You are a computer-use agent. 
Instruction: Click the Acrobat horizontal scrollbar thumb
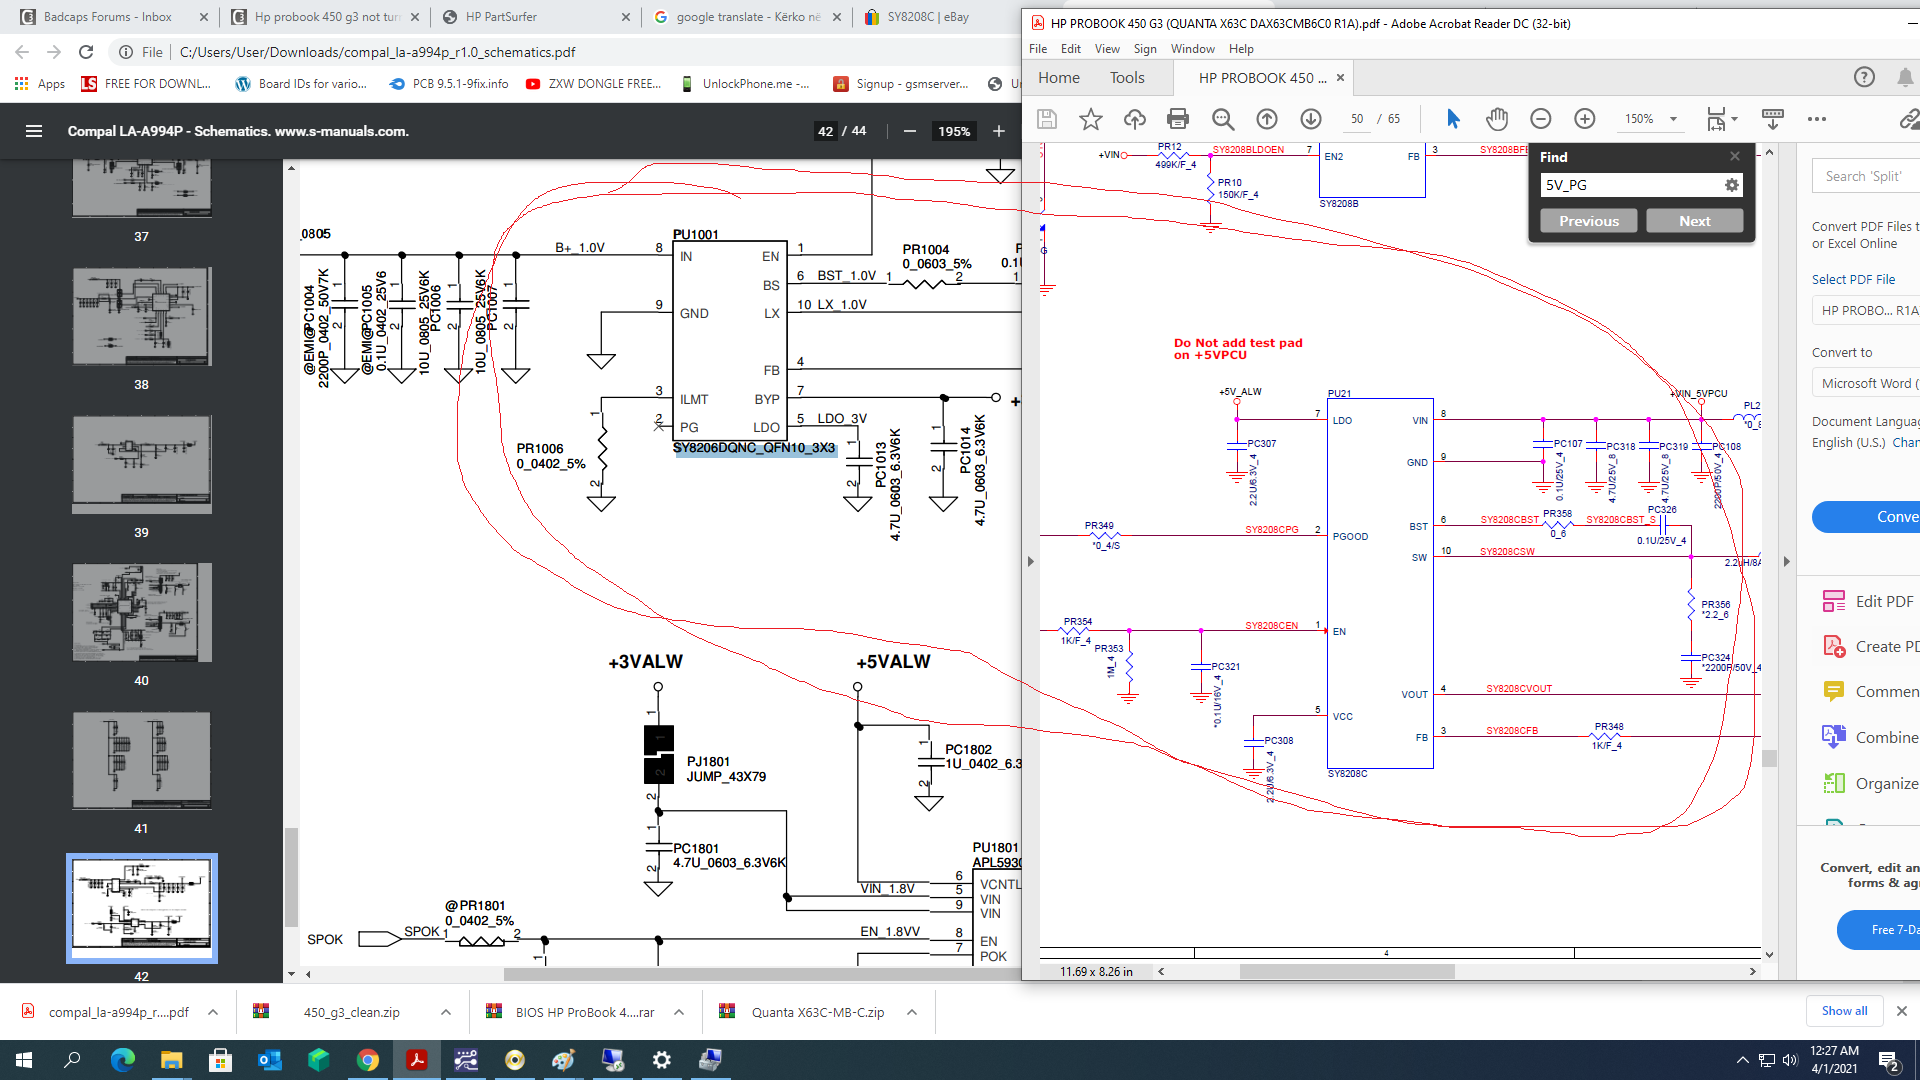[1346, 971]
